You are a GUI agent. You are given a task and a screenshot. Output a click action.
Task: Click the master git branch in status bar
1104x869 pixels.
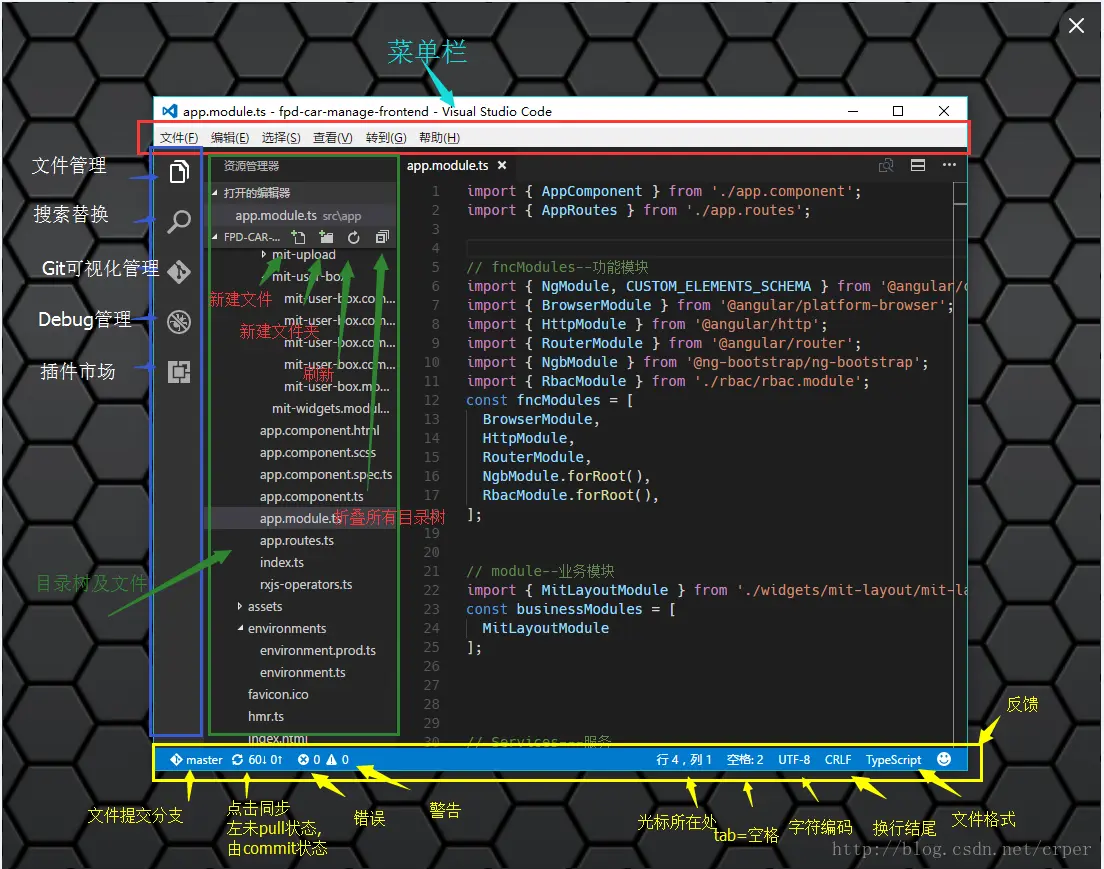(x=196, y=760)
